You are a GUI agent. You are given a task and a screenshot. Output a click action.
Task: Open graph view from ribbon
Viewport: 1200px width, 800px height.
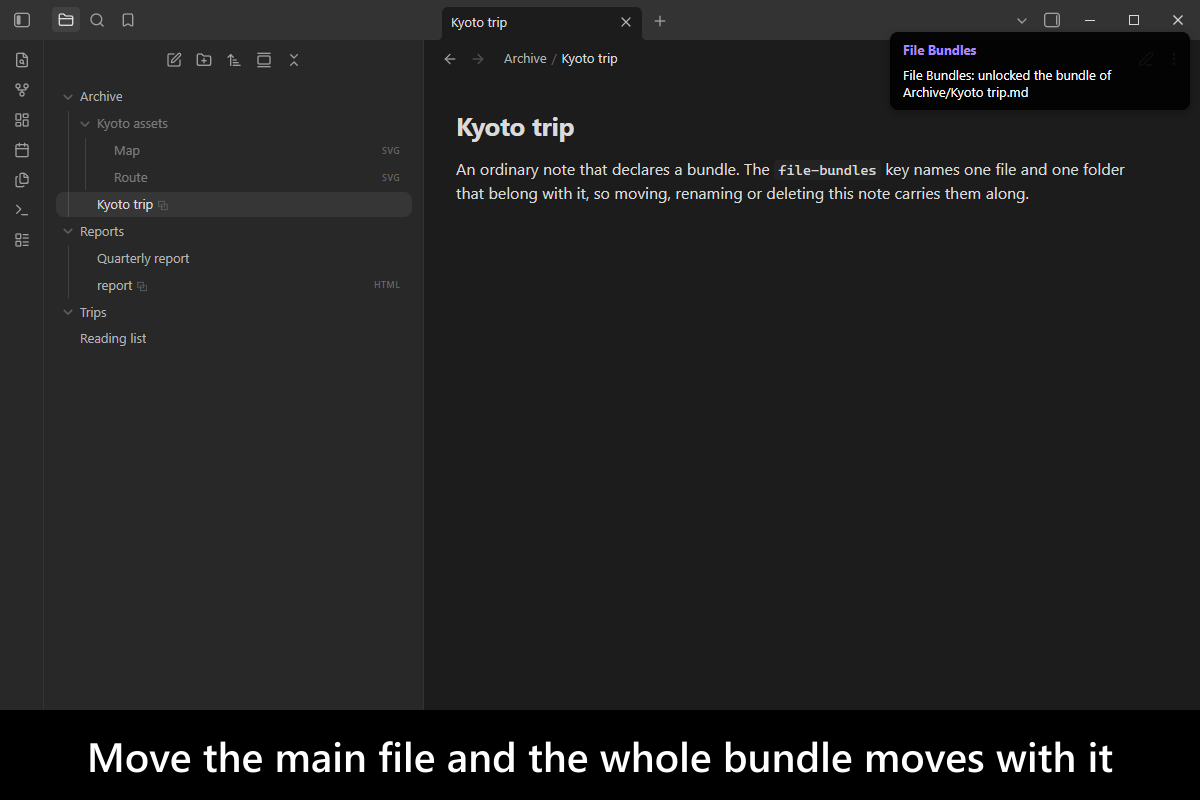click(22, 90)
